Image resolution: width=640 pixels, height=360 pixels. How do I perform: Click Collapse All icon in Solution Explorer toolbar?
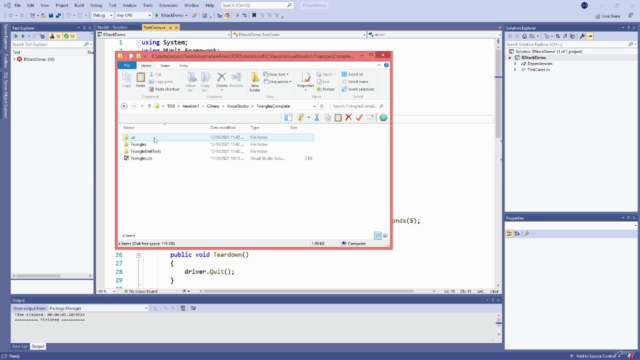565,36
